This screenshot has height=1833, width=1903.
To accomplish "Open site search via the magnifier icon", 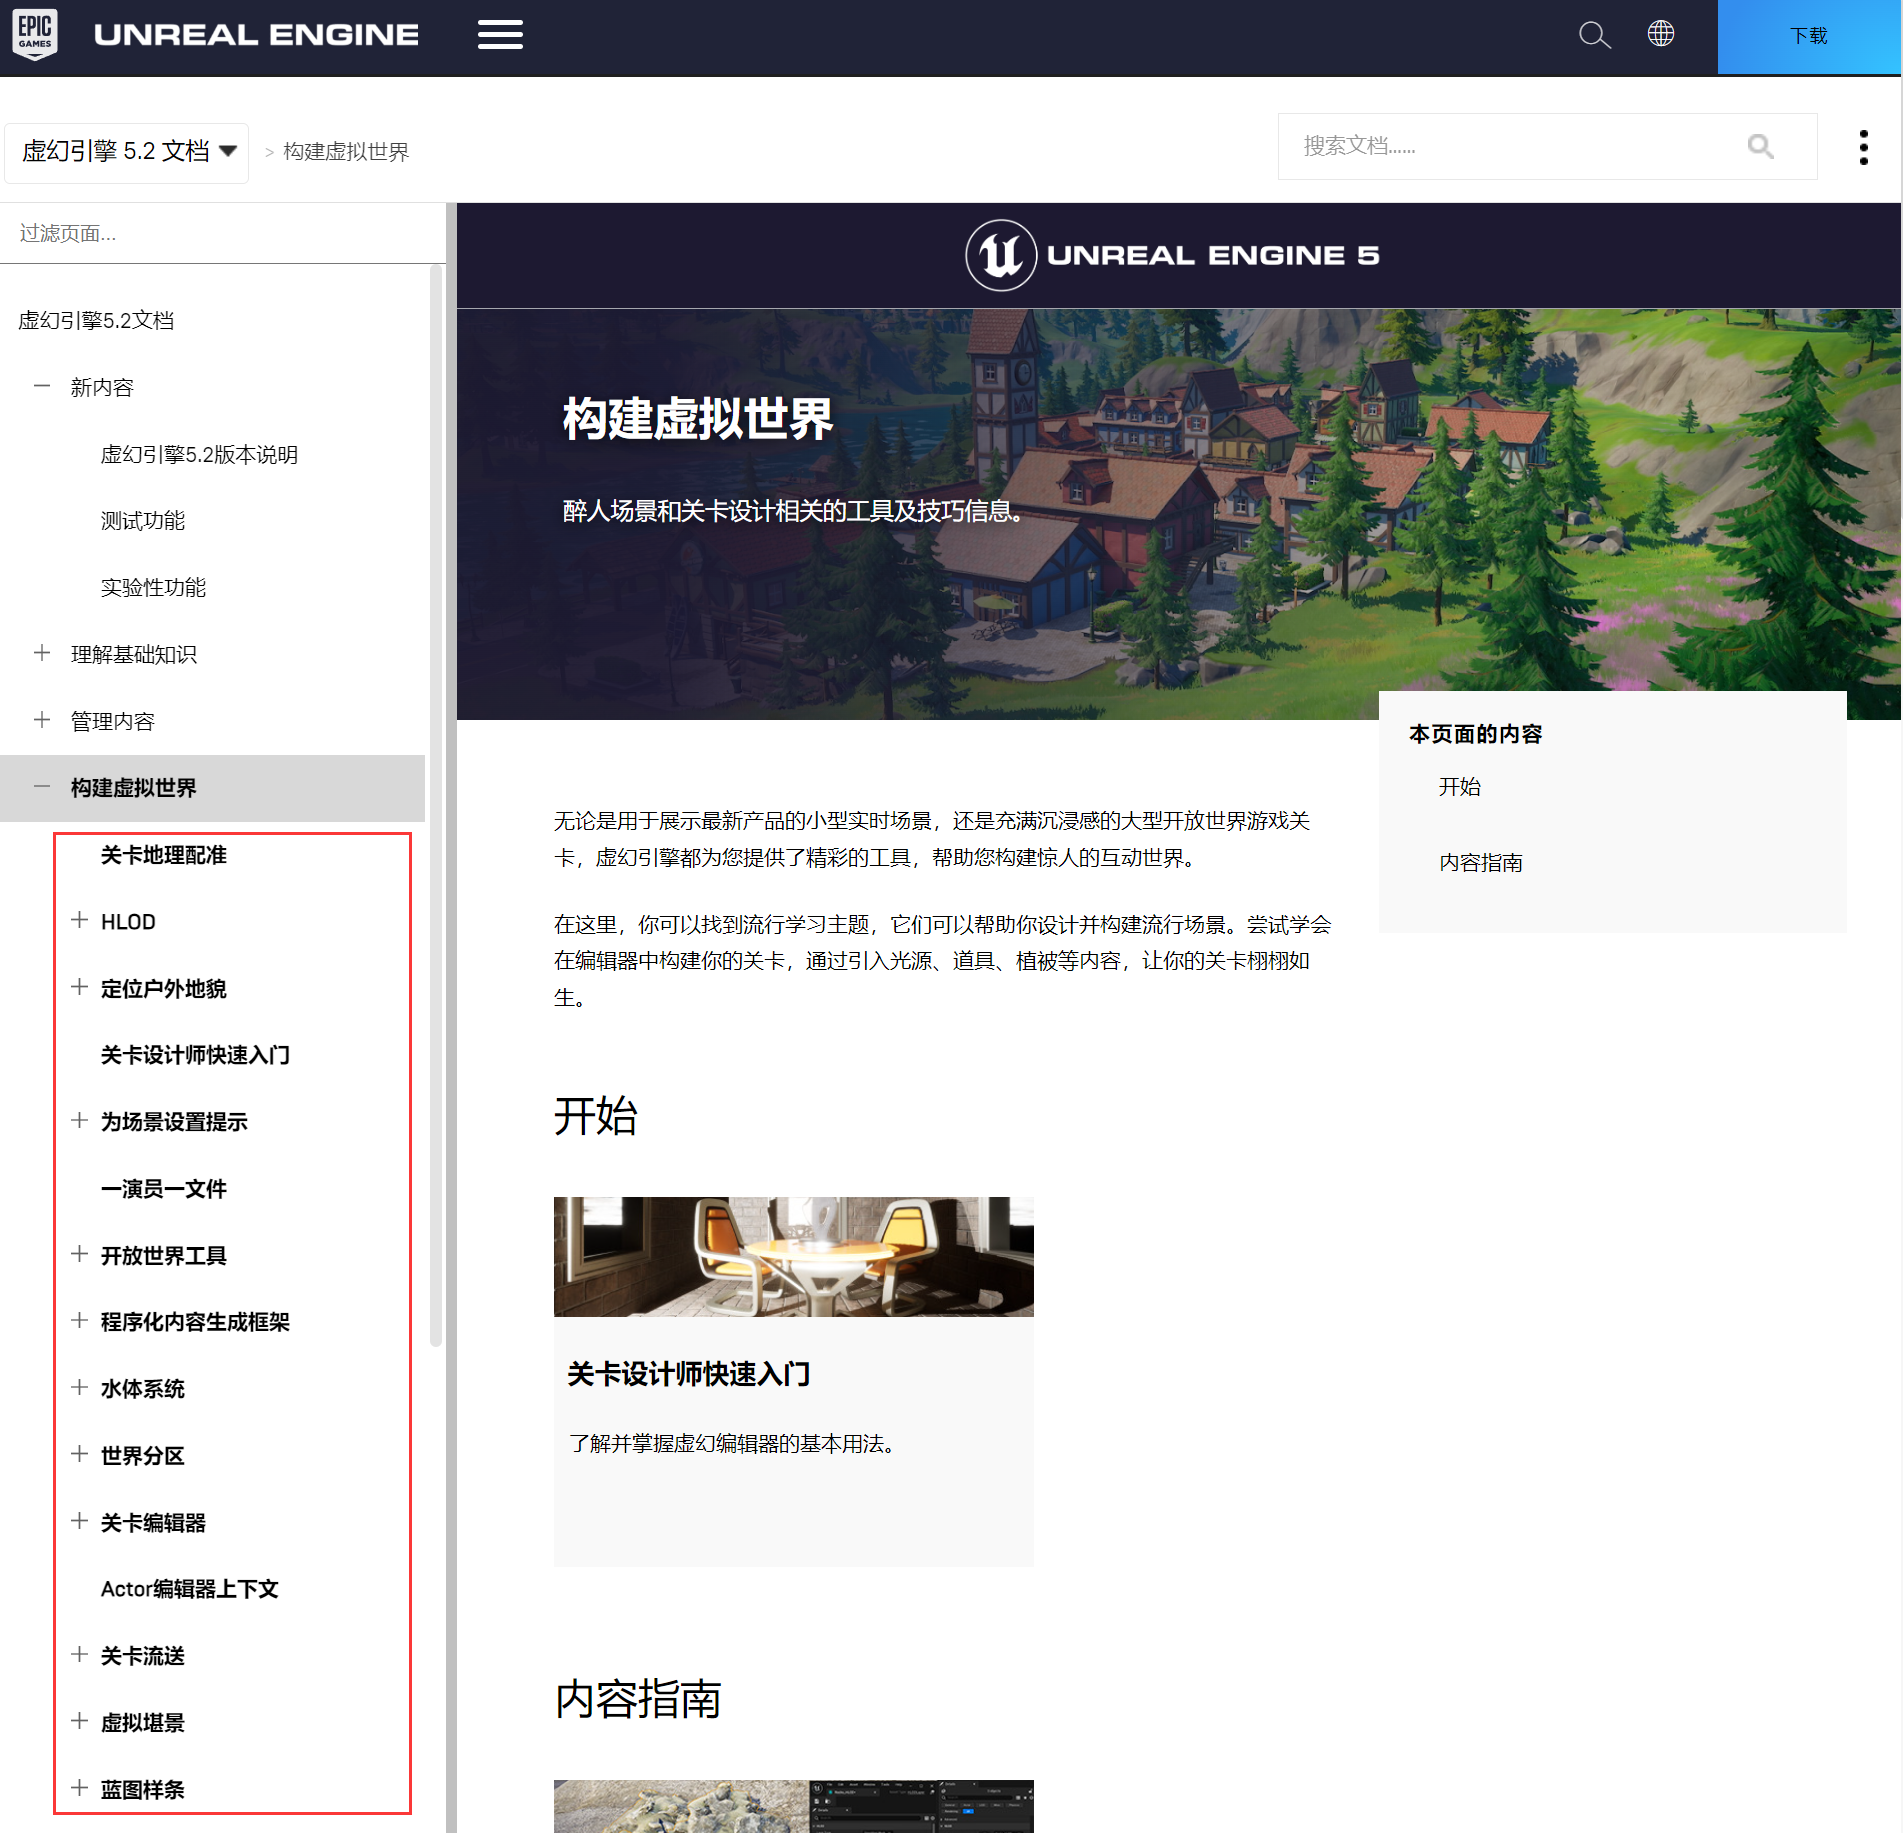I will (x=1594, y=33).
